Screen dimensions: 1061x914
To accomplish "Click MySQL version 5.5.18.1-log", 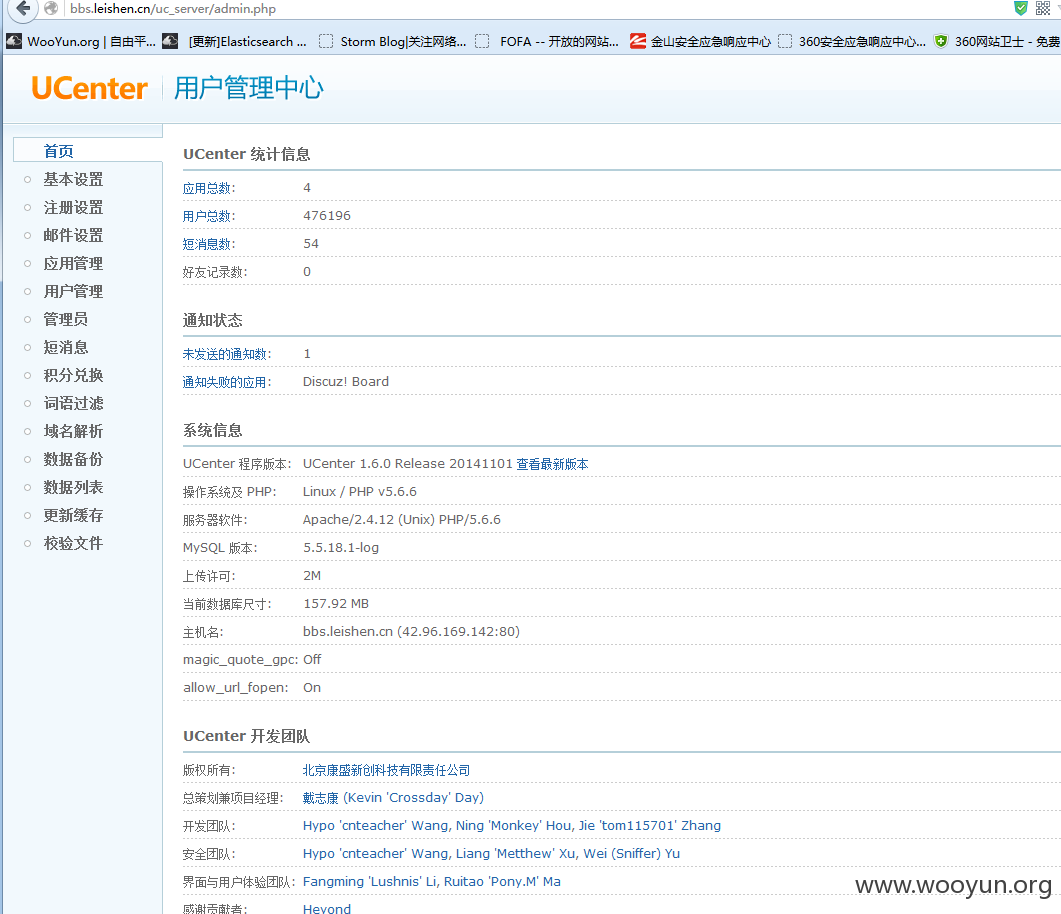I will pos(341,547).
